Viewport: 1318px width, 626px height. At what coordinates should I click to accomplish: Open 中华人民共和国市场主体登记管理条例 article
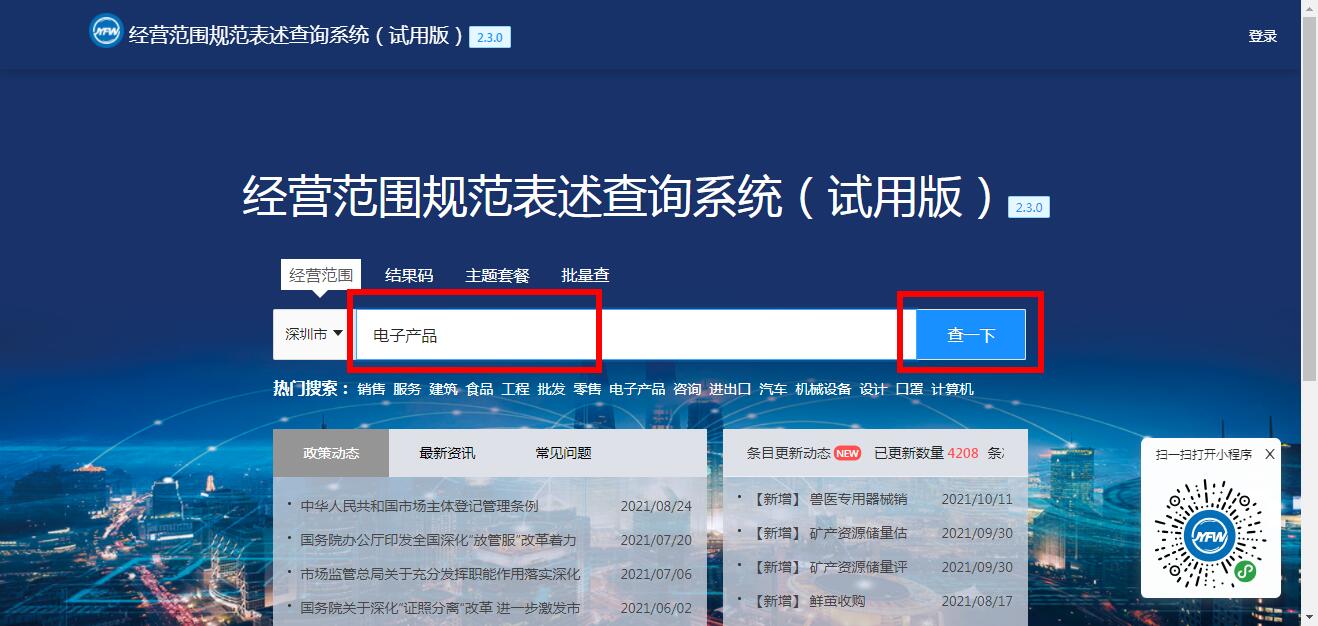419,506
